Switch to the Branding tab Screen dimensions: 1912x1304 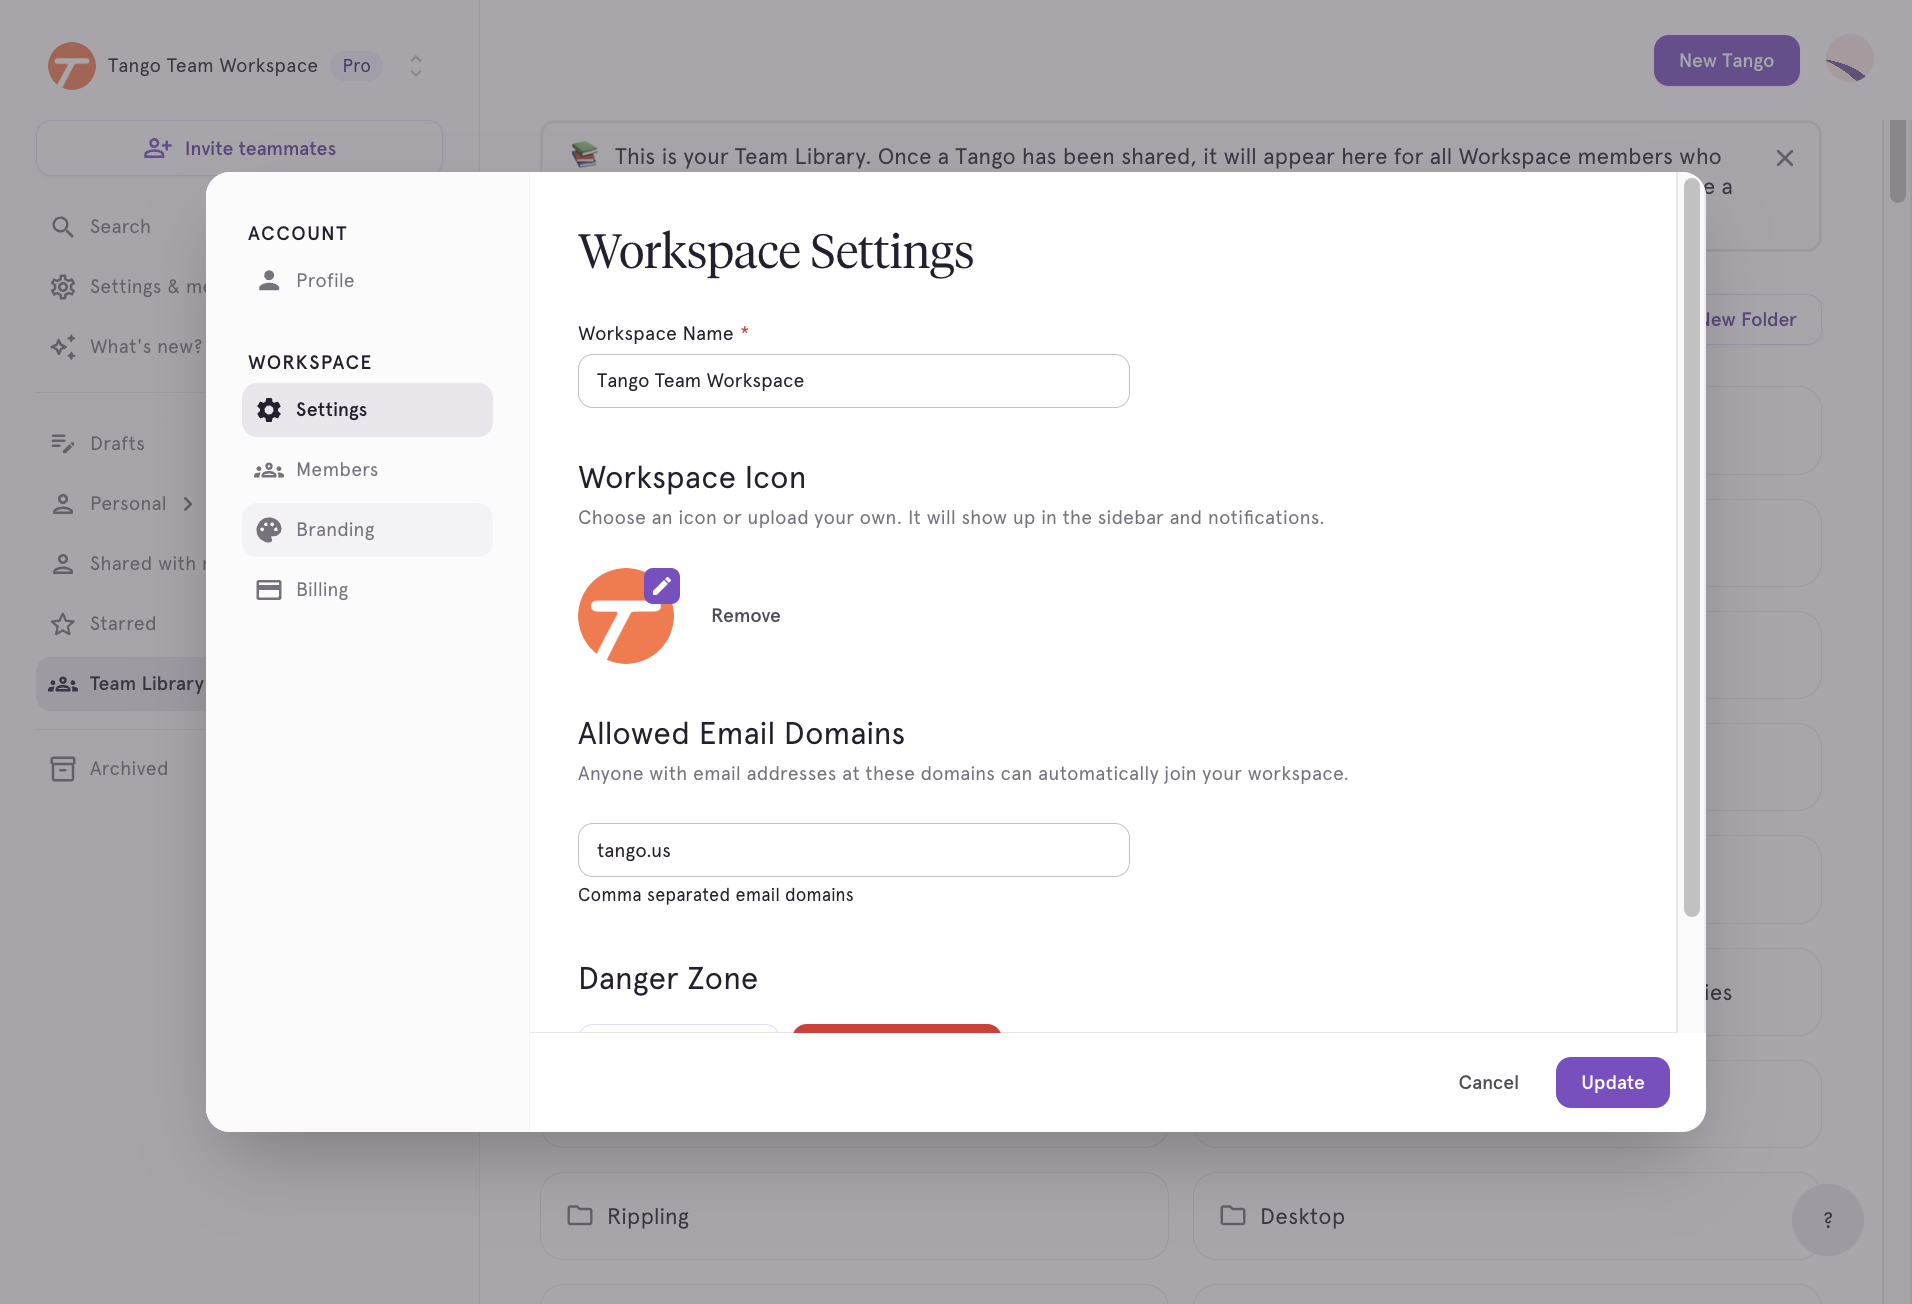tap(367, 530)
